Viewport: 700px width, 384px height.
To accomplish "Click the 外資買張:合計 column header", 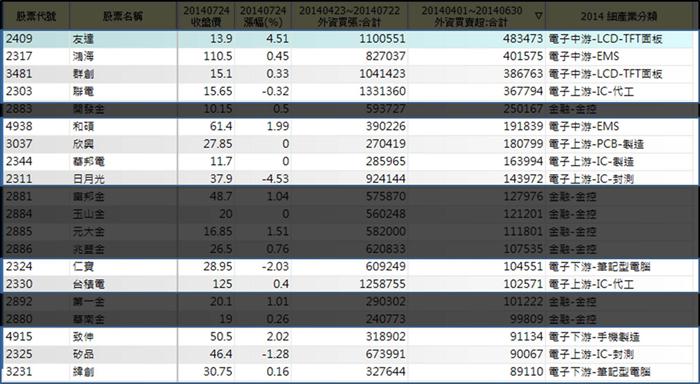I will [349, 17].
